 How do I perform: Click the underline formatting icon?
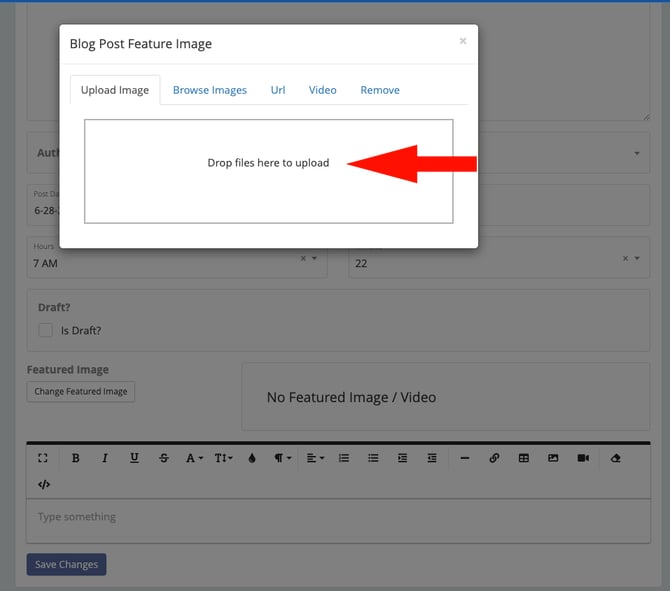pos(134,458)
